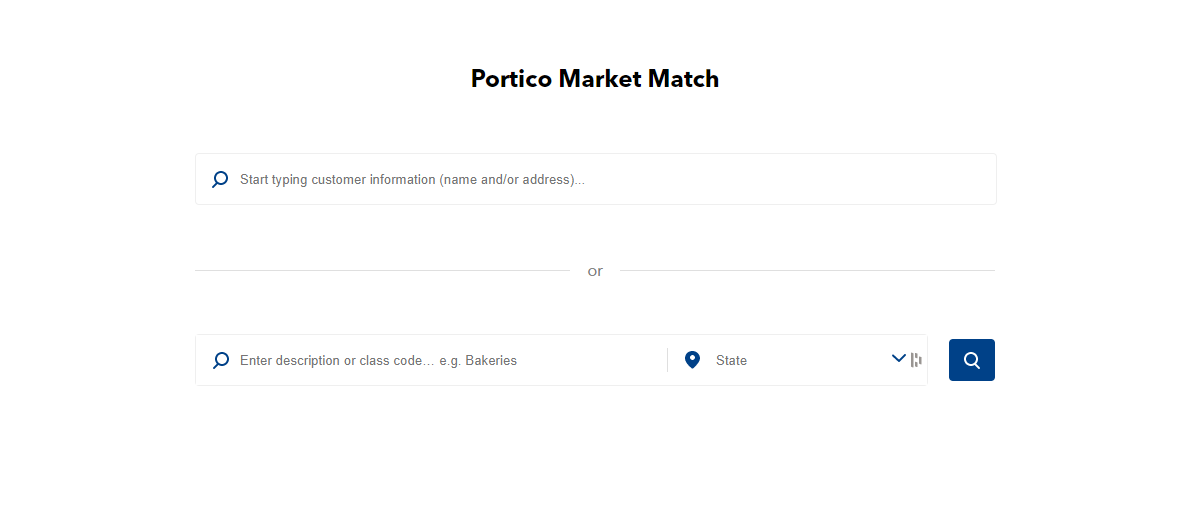Open the State selection combo box
Screen dimensions: 1195x524
[x=800, y=360]
